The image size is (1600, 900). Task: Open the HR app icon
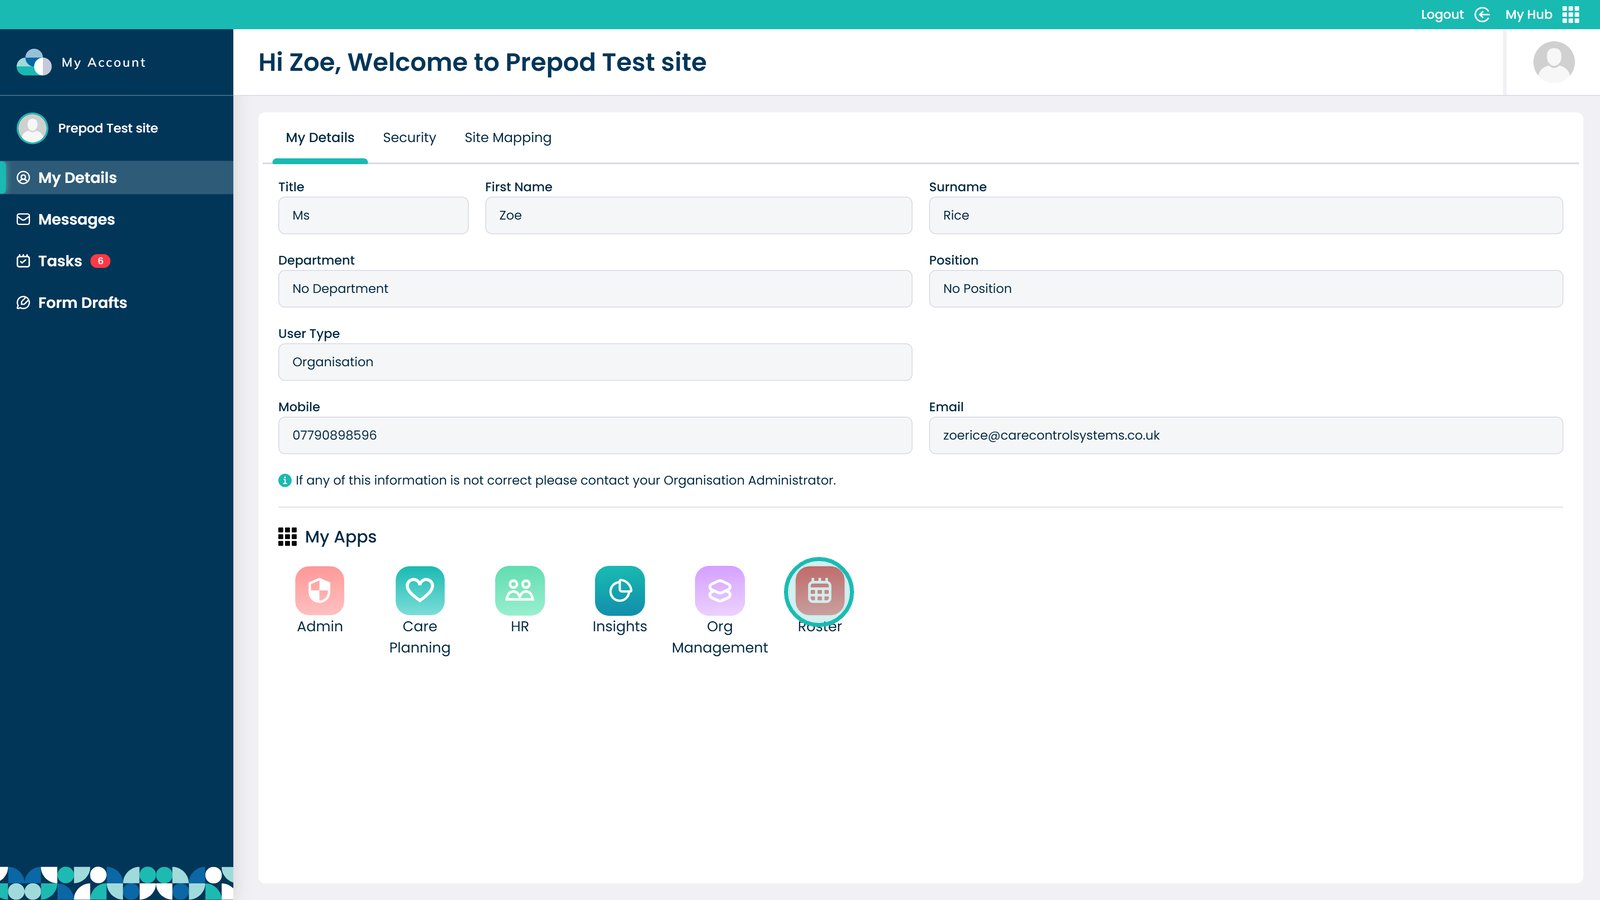(x=520, y=590)
